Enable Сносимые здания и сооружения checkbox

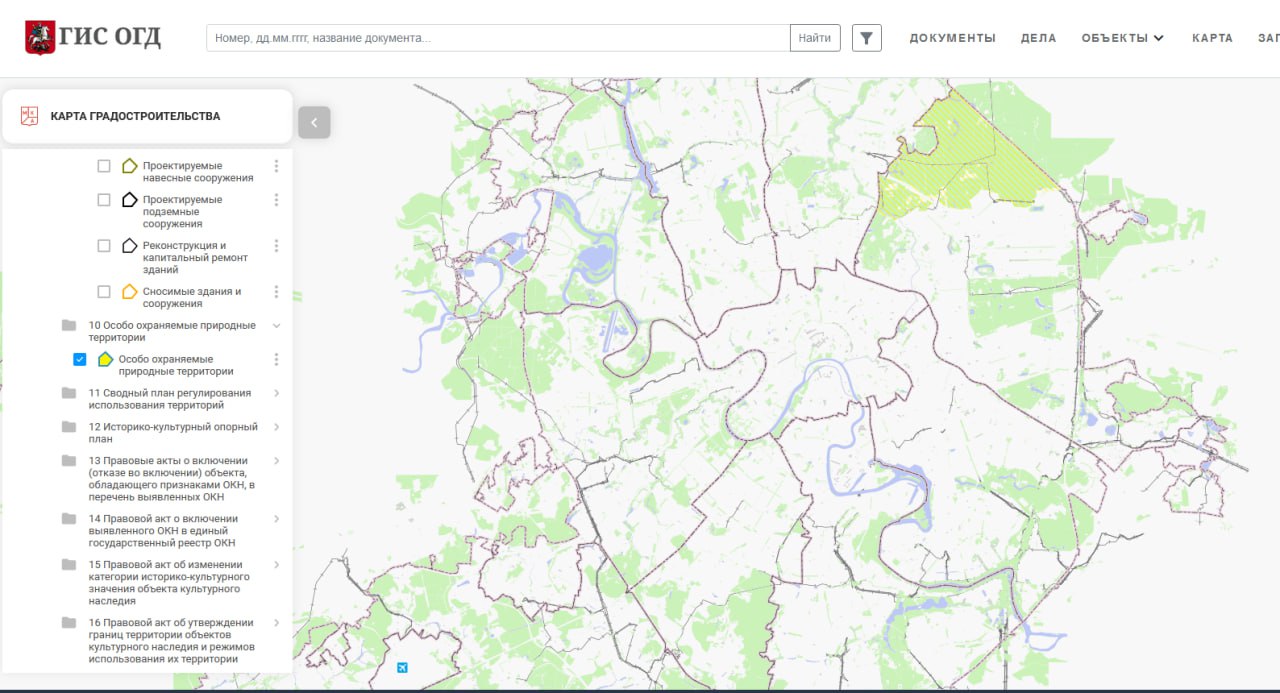tap(104, 292)
